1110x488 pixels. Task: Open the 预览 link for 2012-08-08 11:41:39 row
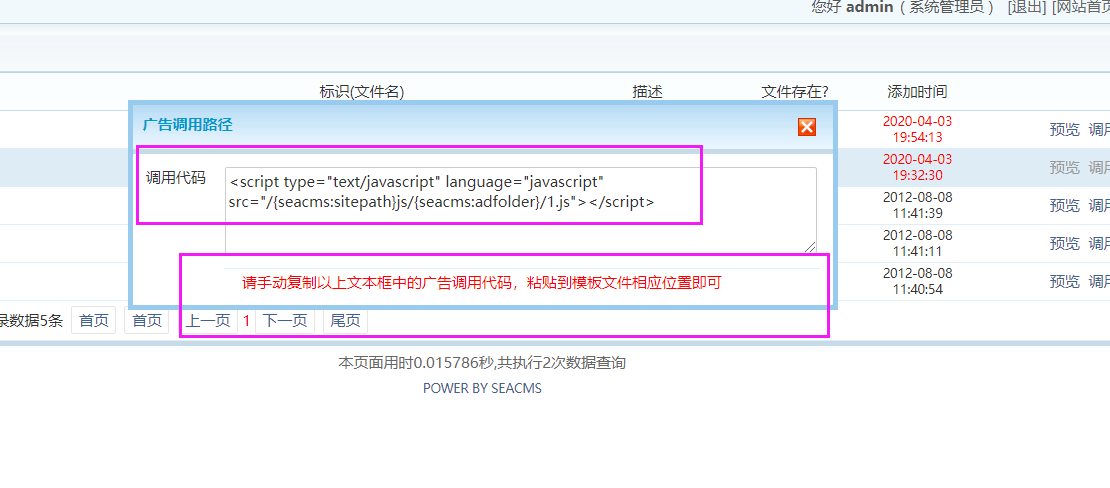click(1064, 205)
